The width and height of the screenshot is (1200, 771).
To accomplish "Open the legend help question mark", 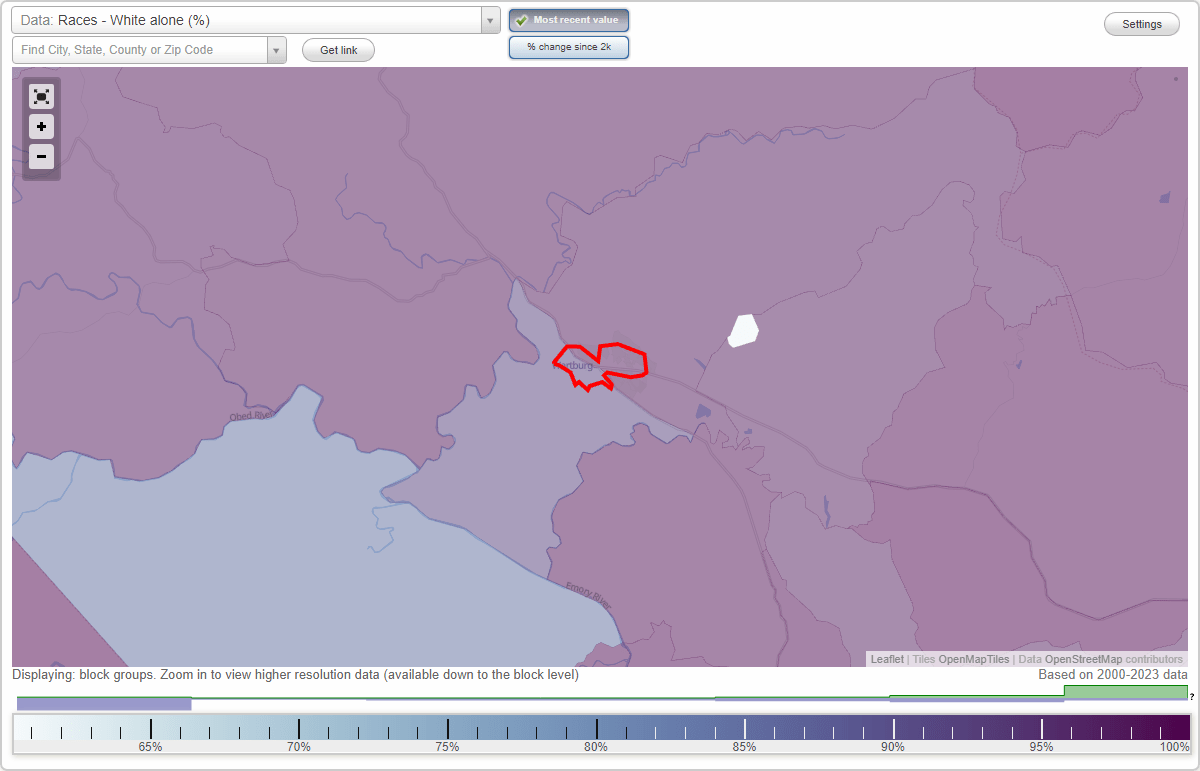I will 1192,698.
